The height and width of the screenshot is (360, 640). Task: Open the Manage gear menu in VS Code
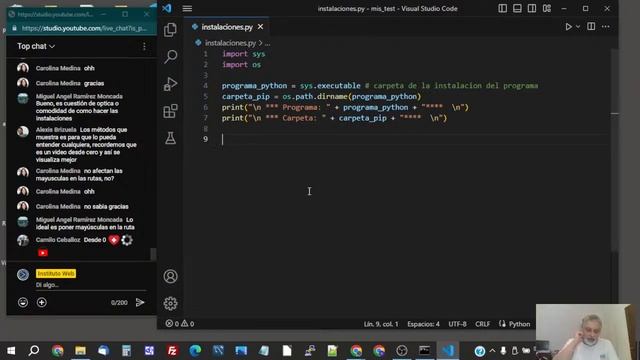pos(170,303)
